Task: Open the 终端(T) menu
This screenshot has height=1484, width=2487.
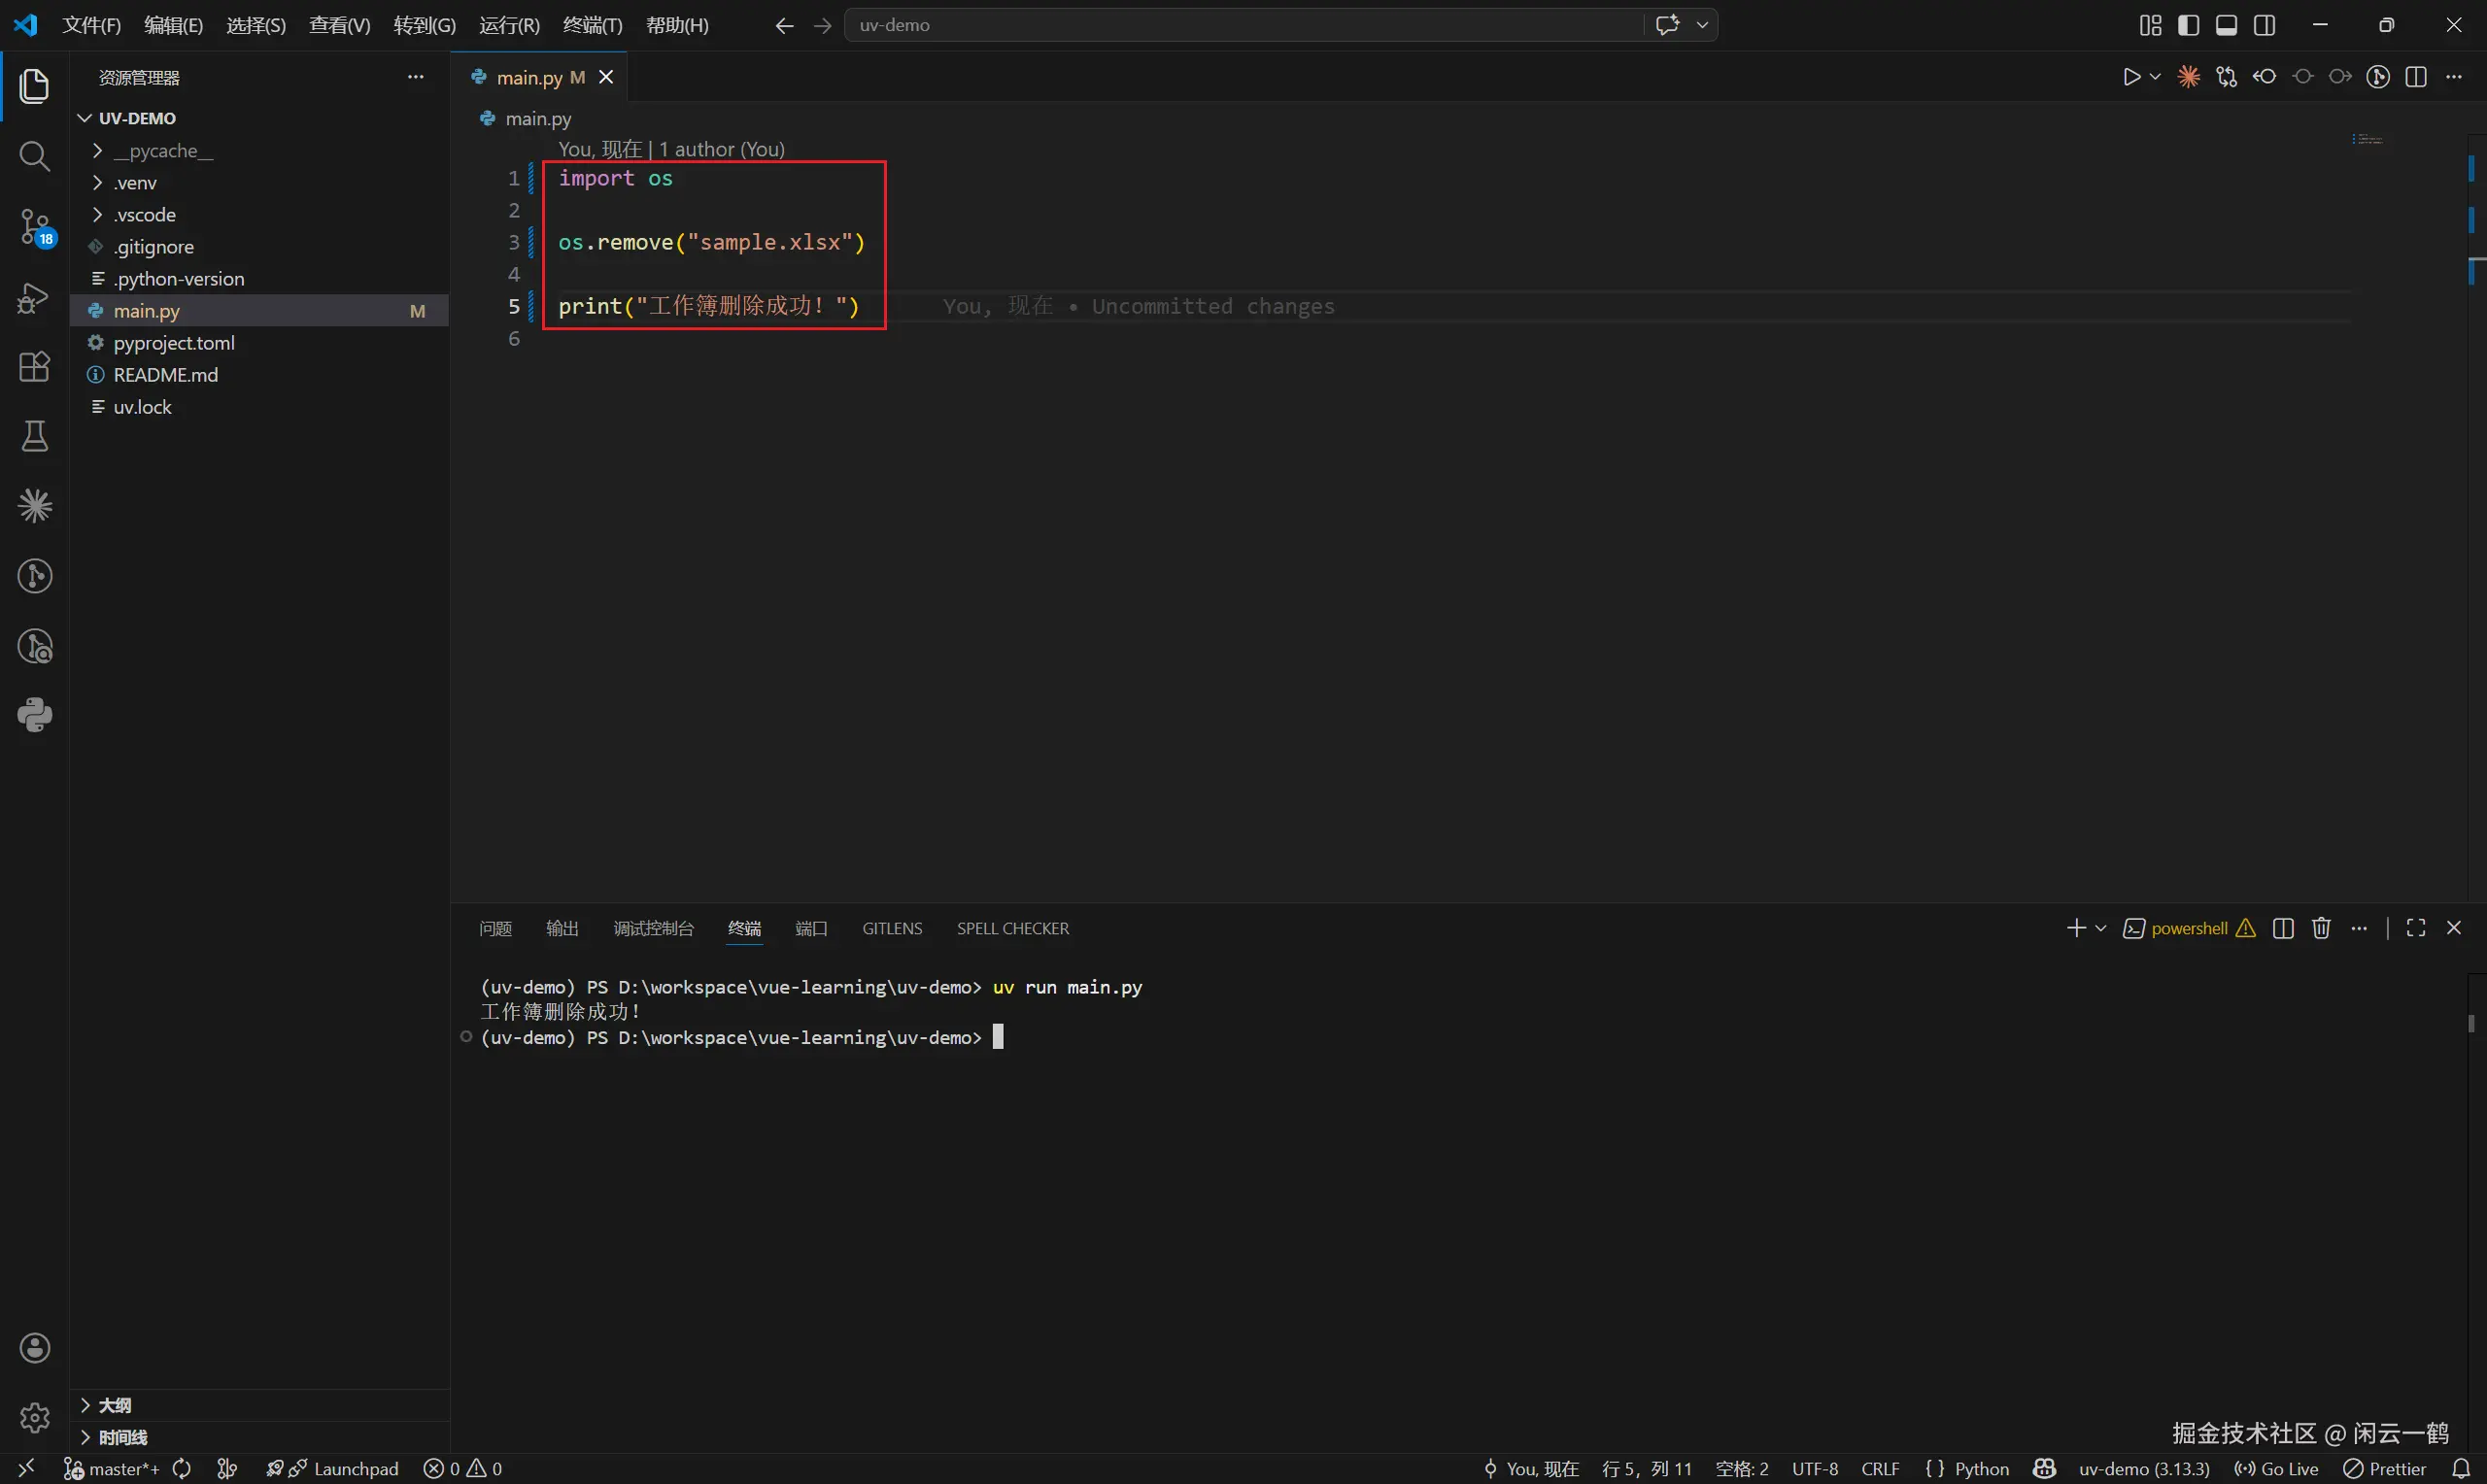Action: tap(592, 25)
